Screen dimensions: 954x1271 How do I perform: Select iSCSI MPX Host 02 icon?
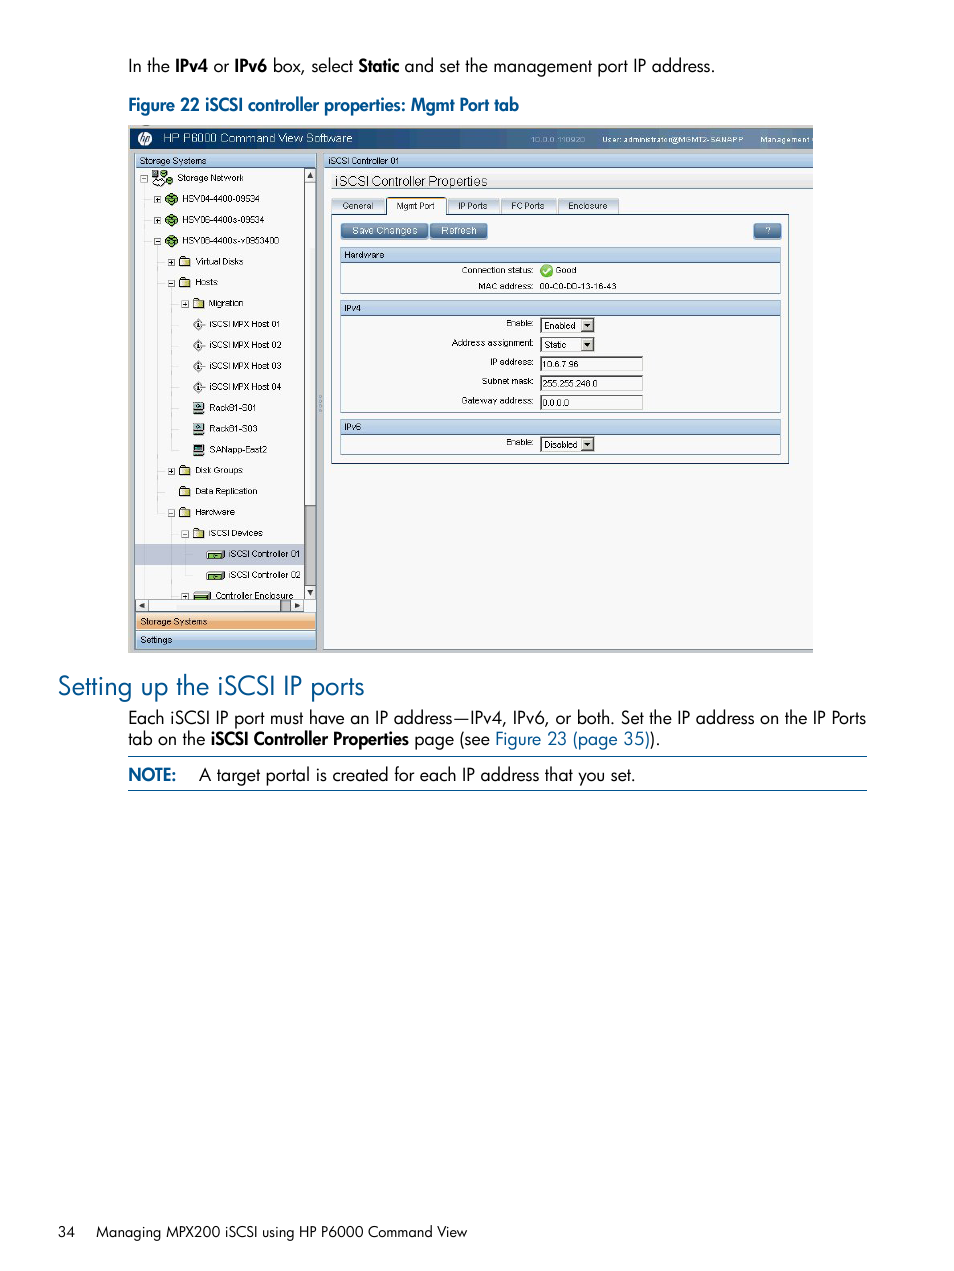199,345
